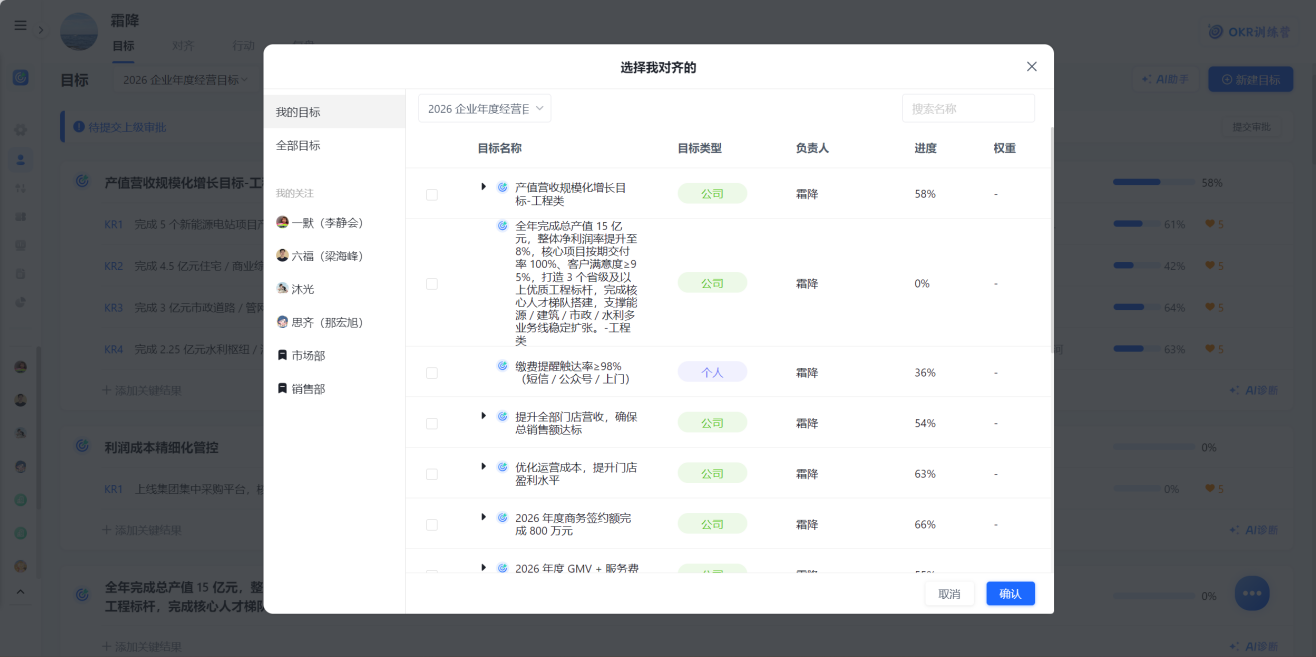
Task: Click the target icon beside 2026 年度商务签约额
Action: (503, 517)
